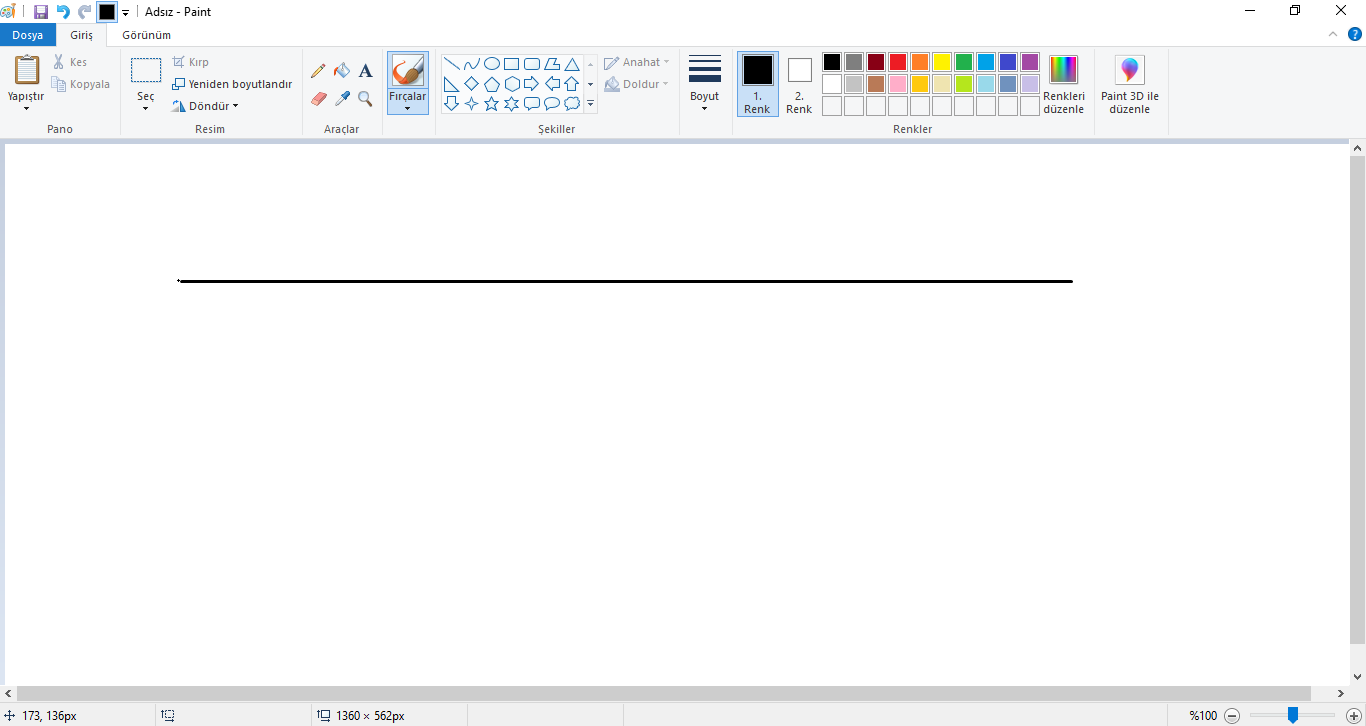
Task: Choose the Four-point star shape
Action: [x=472, y=103]
